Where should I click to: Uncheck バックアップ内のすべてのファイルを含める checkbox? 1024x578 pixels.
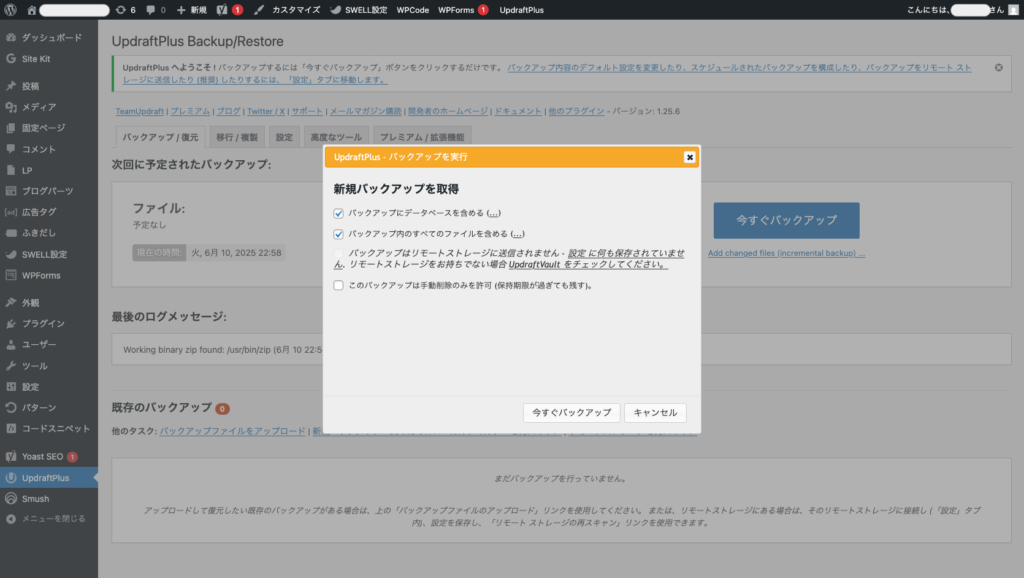click(x=338, y=234)
